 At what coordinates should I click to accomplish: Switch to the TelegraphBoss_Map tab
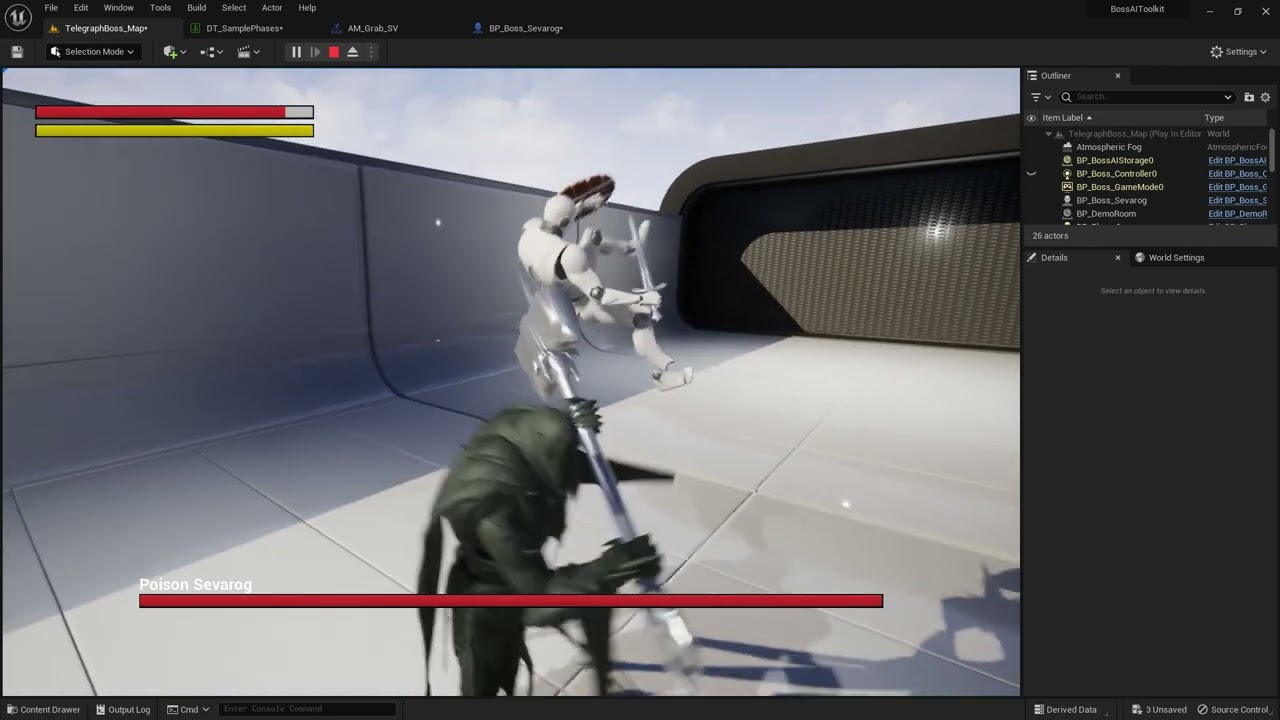point(105,28)
